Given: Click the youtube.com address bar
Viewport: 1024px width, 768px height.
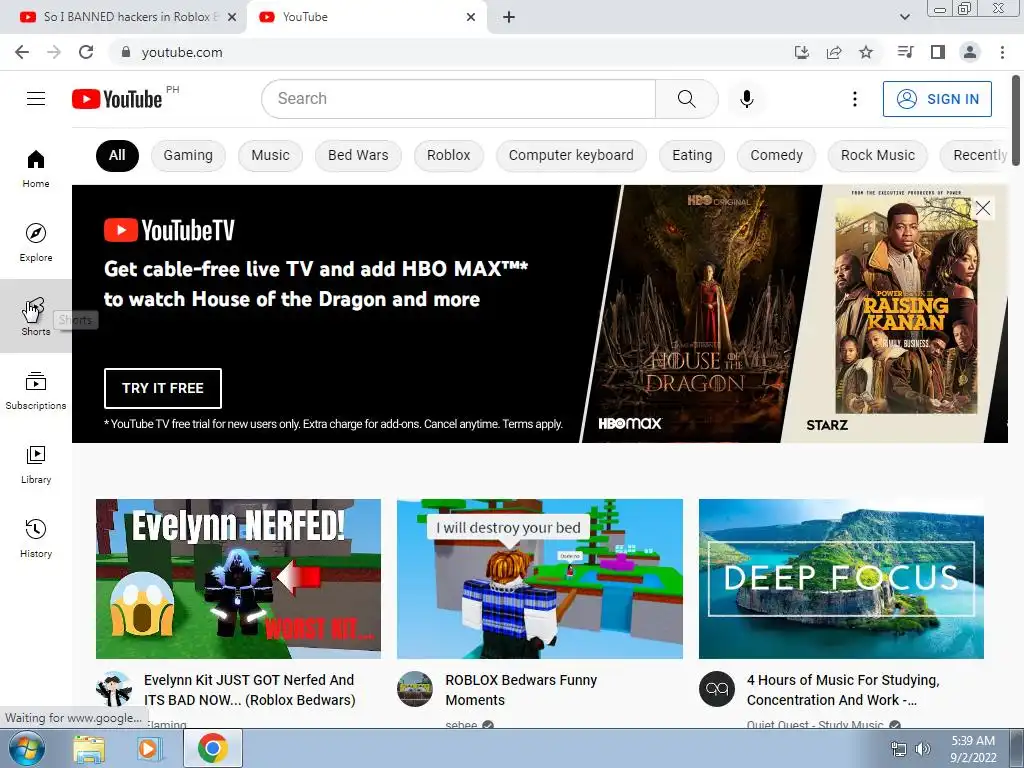Looking at the screenshot, I should [451, 52].
